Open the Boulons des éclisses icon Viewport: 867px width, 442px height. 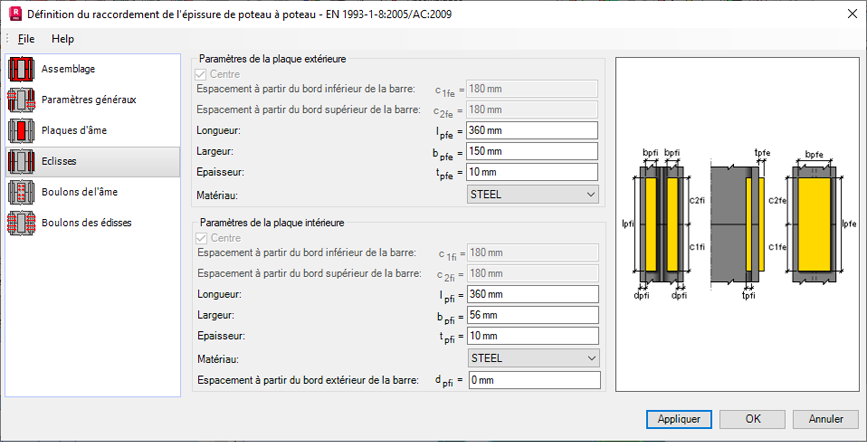21,222
